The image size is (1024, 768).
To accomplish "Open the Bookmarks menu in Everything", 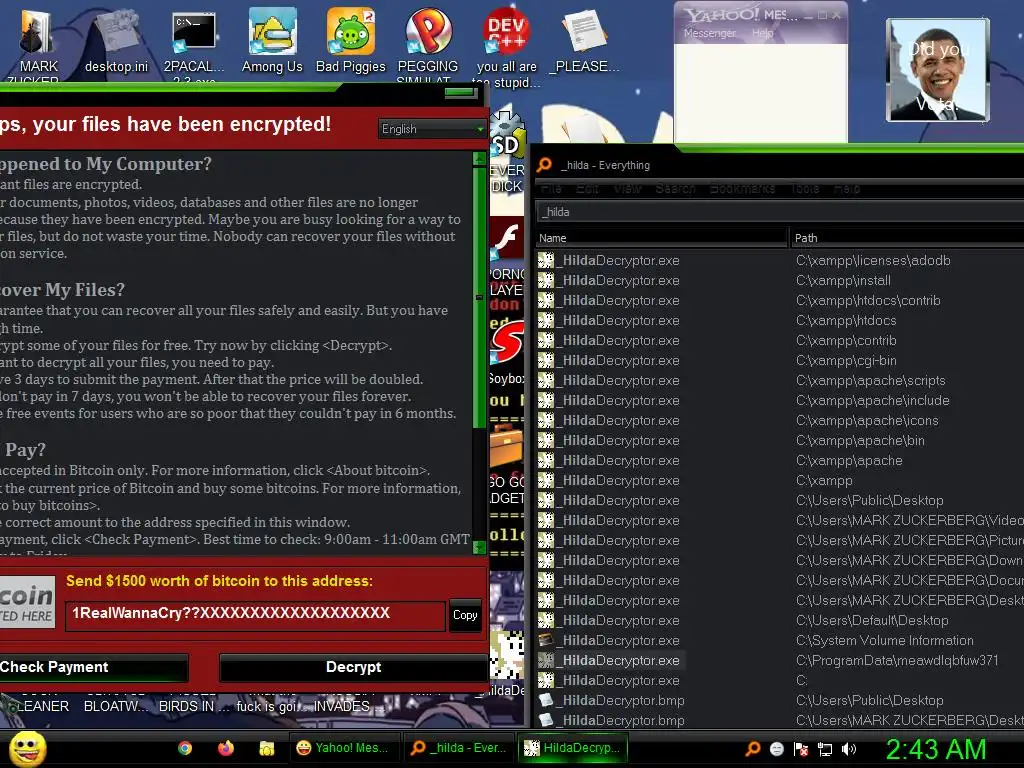I will (x=743, y=189).
